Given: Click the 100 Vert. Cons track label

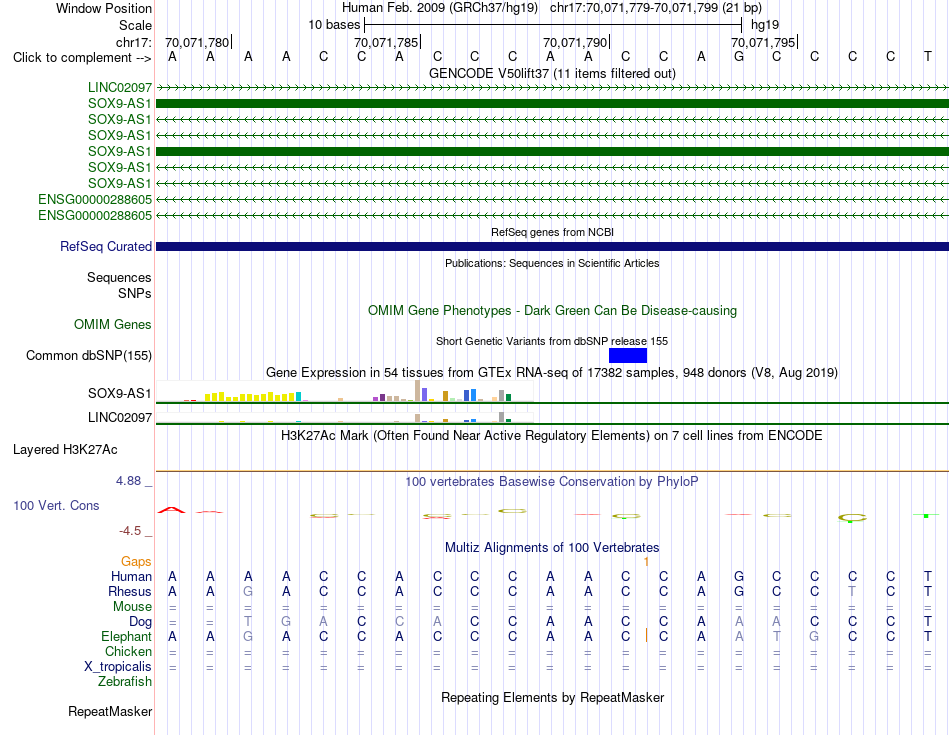Looking at the screenshot, I should pyautogui.click(x=56, y=505).
